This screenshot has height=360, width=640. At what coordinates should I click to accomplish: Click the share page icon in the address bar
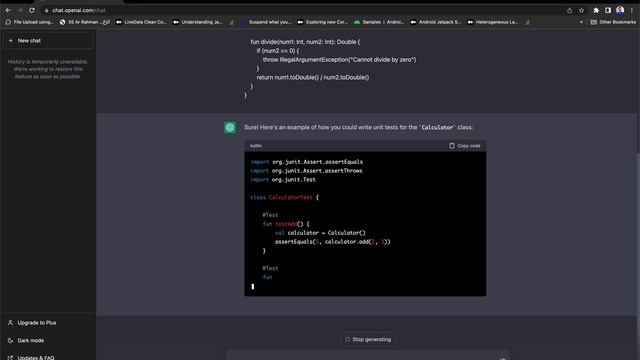pyautogui.click(x=569, y=10)
